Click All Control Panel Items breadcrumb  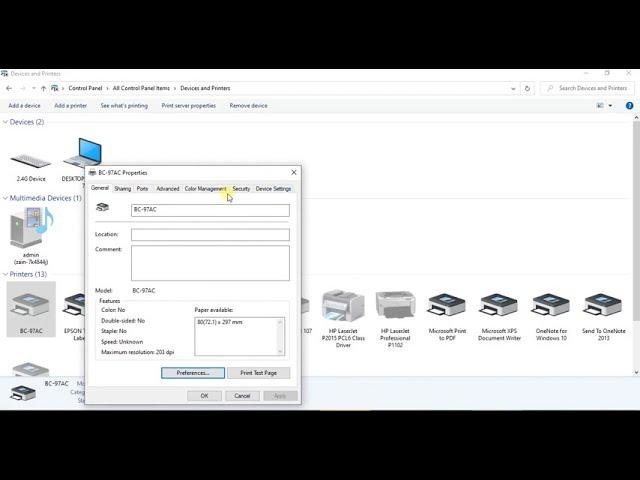(x=141, y=88)
